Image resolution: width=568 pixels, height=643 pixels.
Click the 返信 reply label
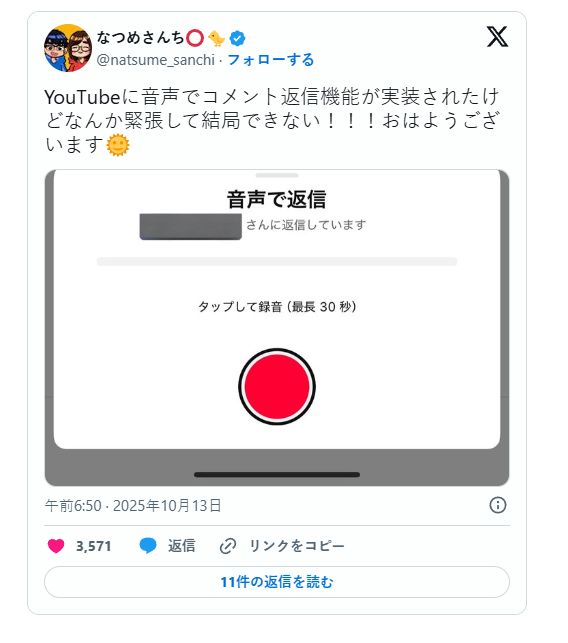coord(181,546)
